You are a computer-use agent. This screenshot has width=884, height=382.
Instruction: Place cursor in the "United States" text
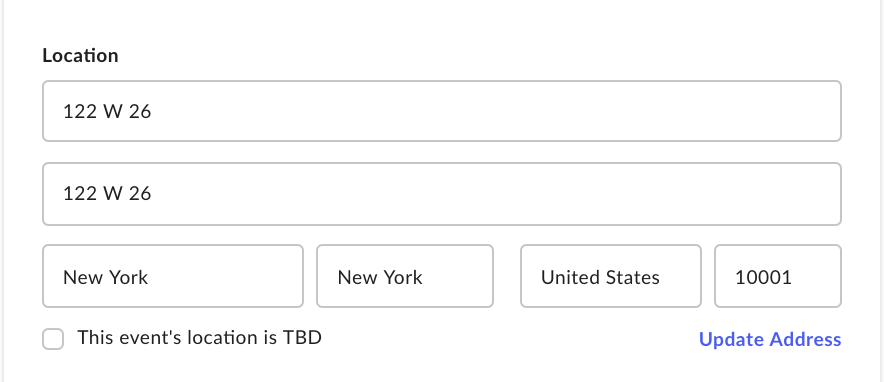600,277
